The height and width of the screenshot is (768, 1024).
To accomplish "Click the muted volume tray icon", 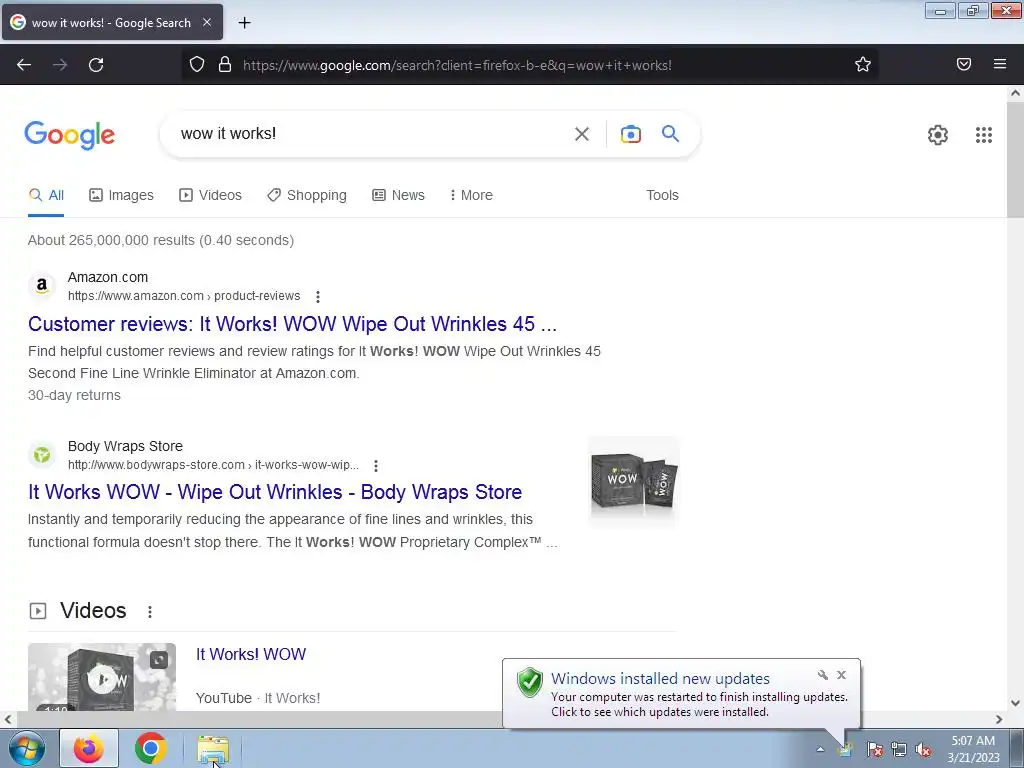I will pos(923,749).
